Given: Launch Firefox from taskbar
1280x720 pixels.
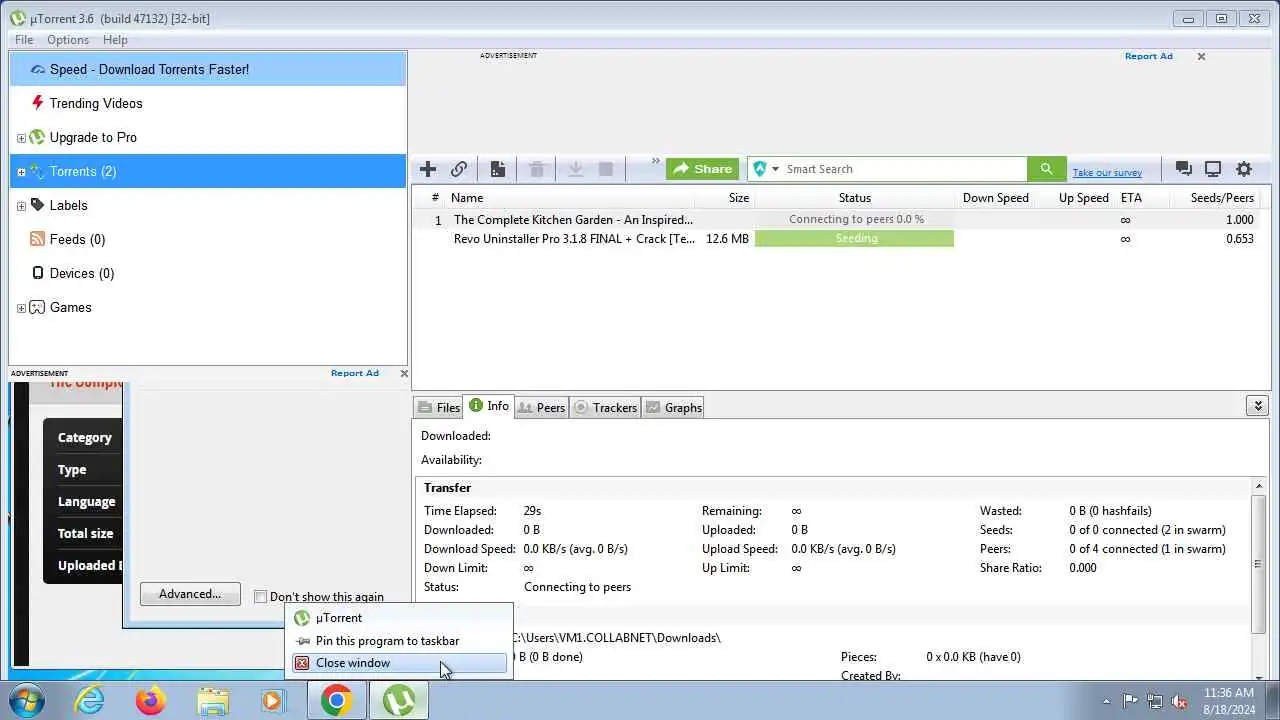Looking at the screenshot, I should [x=151, y=701].
